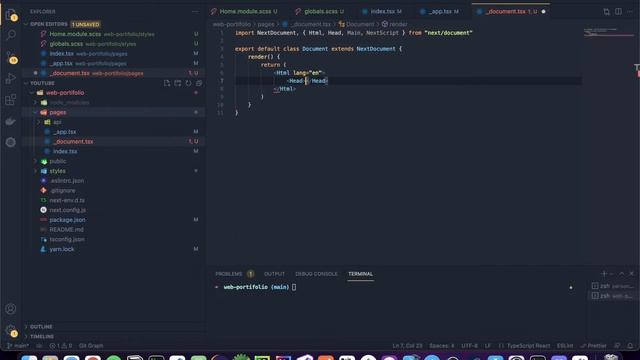Open tsconfig.json in the file tree
The width and height of the screenshot is (640, 360).
click(x=67, y=239)
